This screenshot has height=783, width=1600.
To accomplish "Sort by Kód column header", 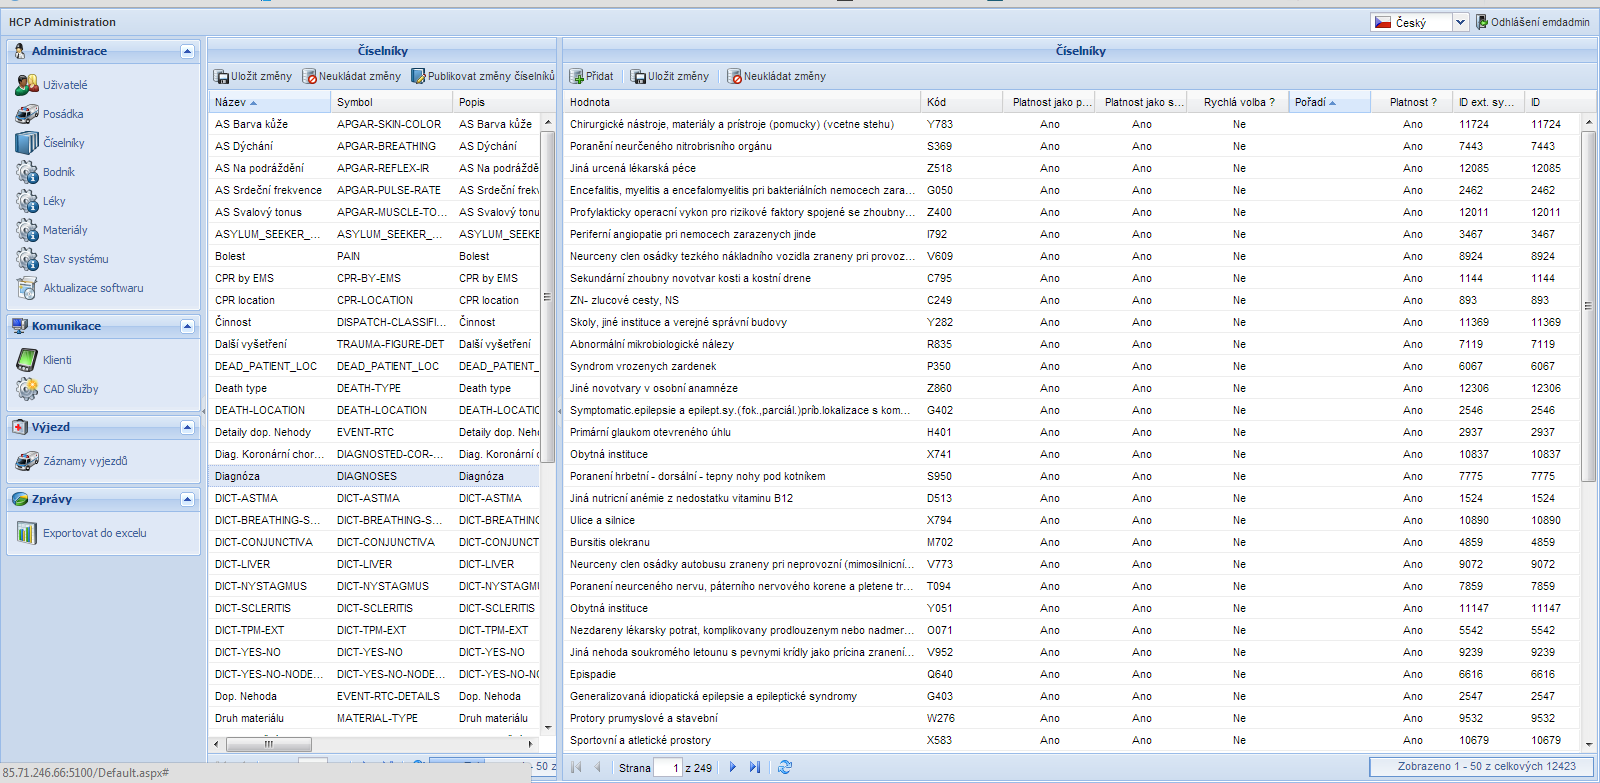I will pyautogui.click(x=961, y=102).
